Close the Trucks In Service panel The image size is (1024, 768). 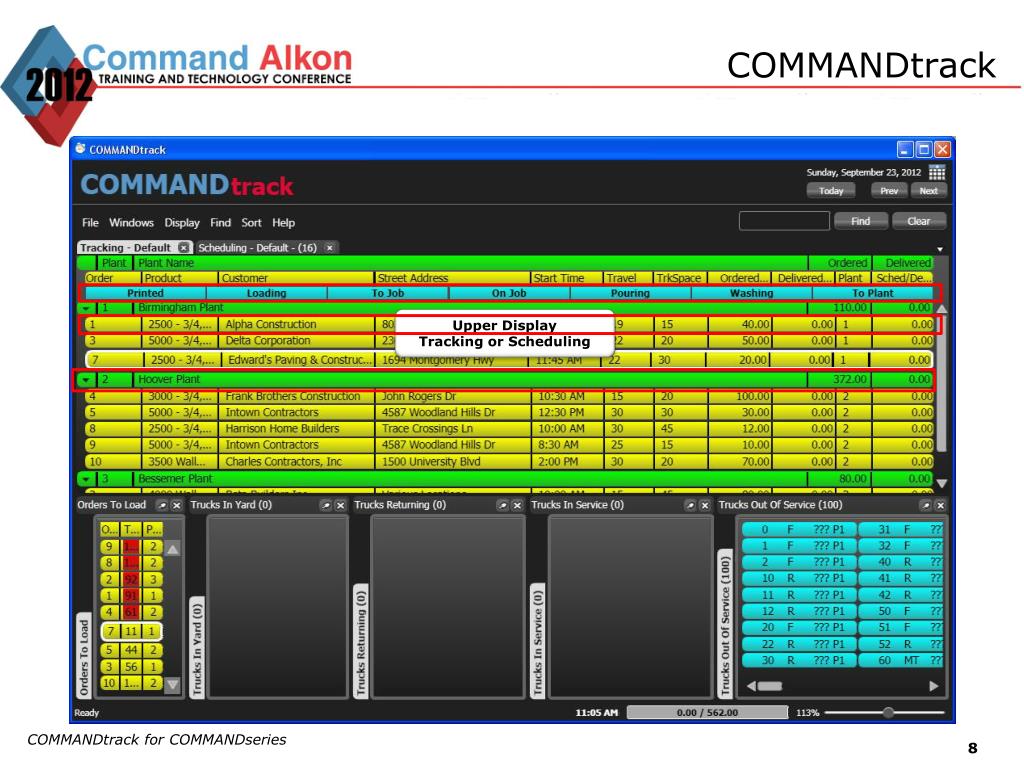[705, 505]
